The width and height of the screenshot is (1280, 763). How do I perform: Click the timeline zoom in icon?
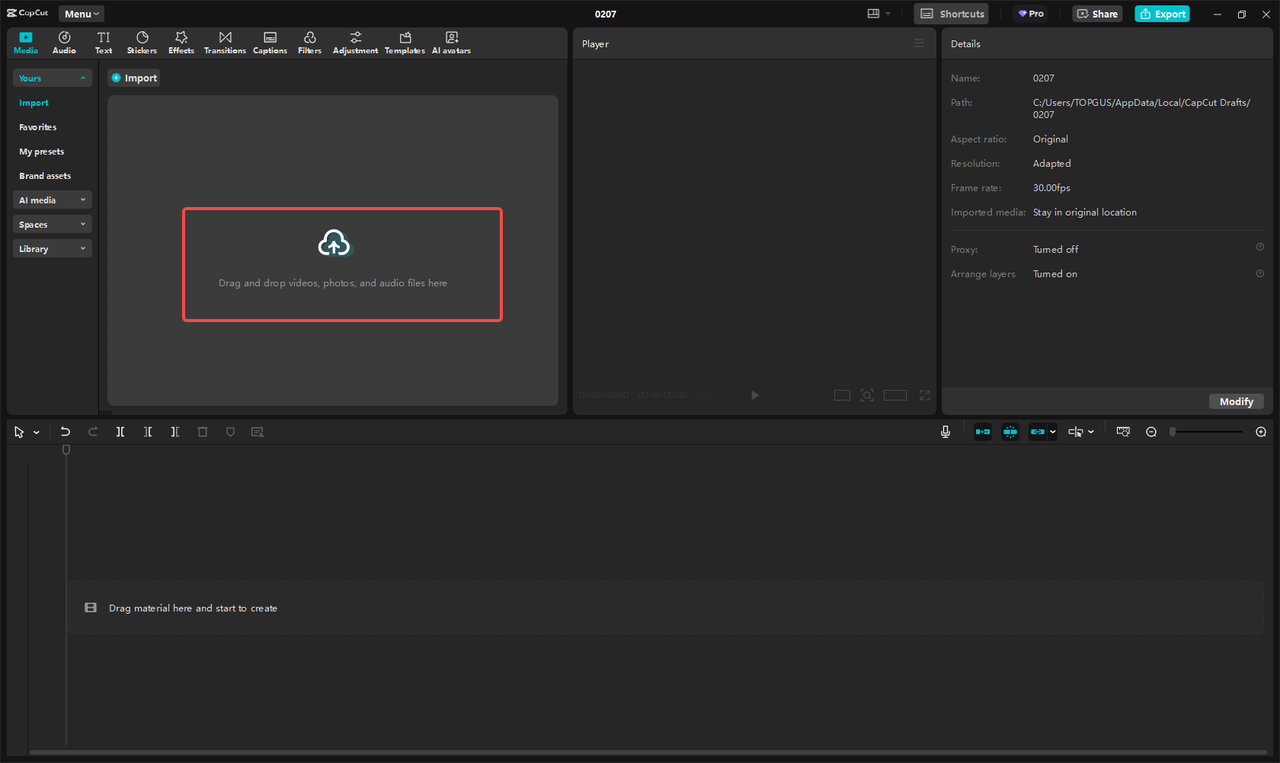[1261, 432]
